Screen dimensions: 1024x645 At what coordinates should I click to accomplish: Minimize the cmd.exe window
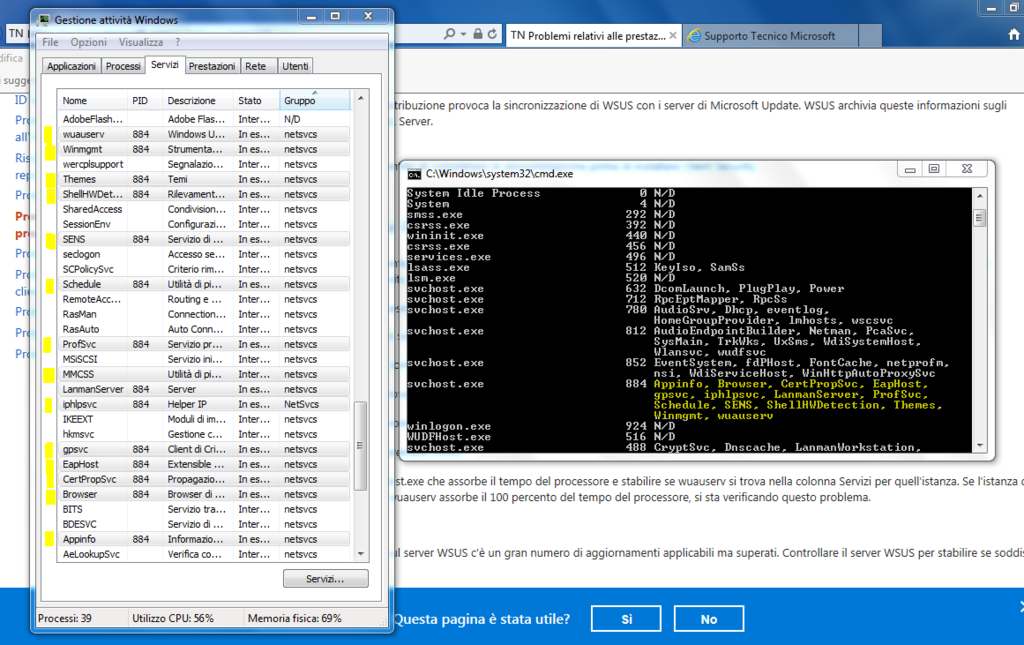[x=910, y=169]
